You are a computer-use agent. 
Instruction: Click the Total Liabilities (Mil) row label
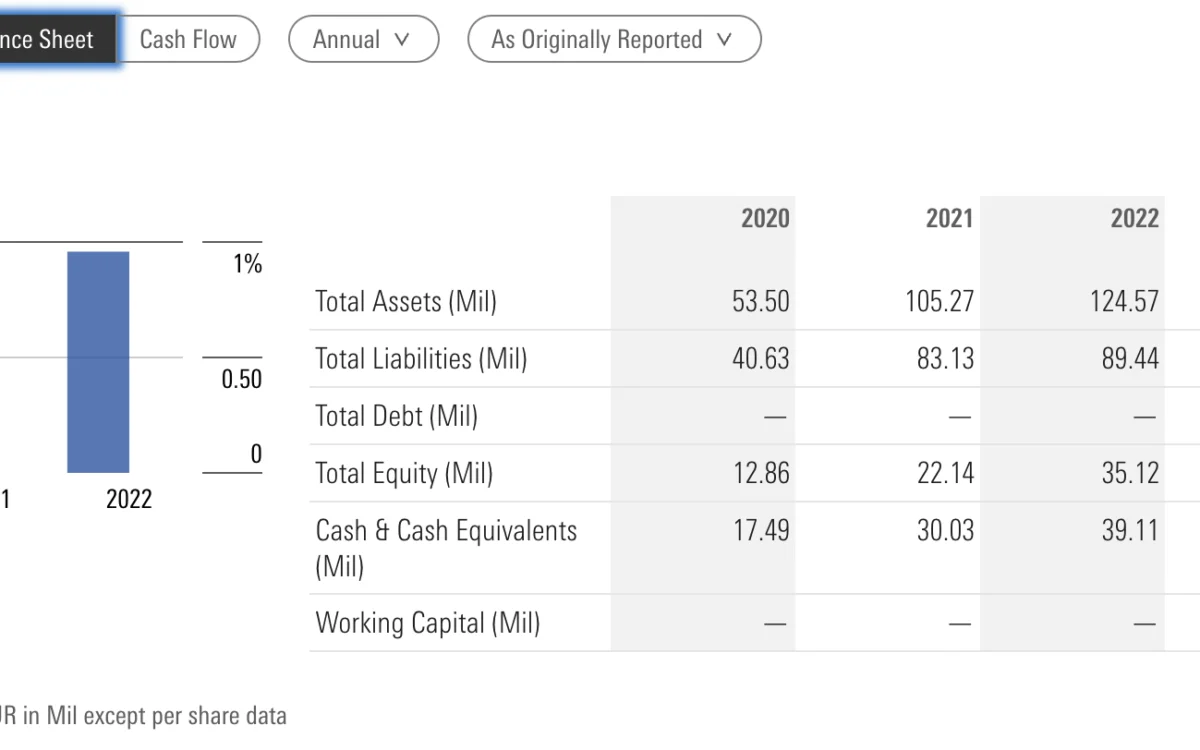click(420, 359)
